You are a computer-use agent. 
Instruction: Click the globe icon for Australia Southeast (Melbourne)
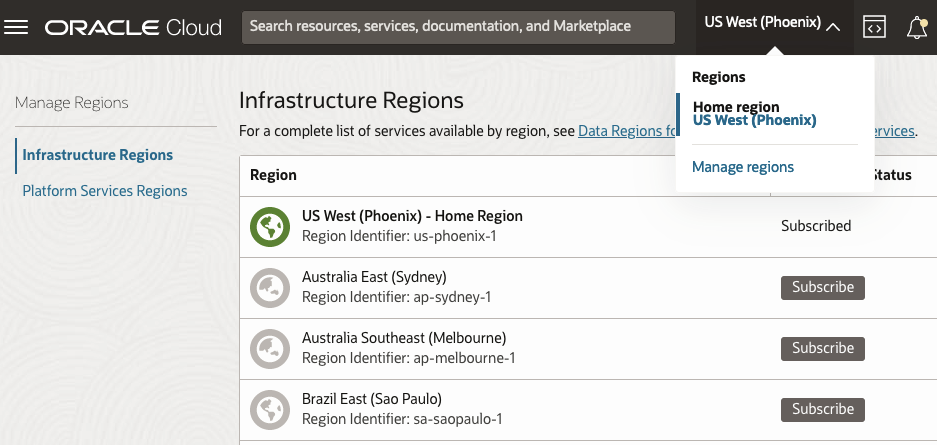point(270,349)
